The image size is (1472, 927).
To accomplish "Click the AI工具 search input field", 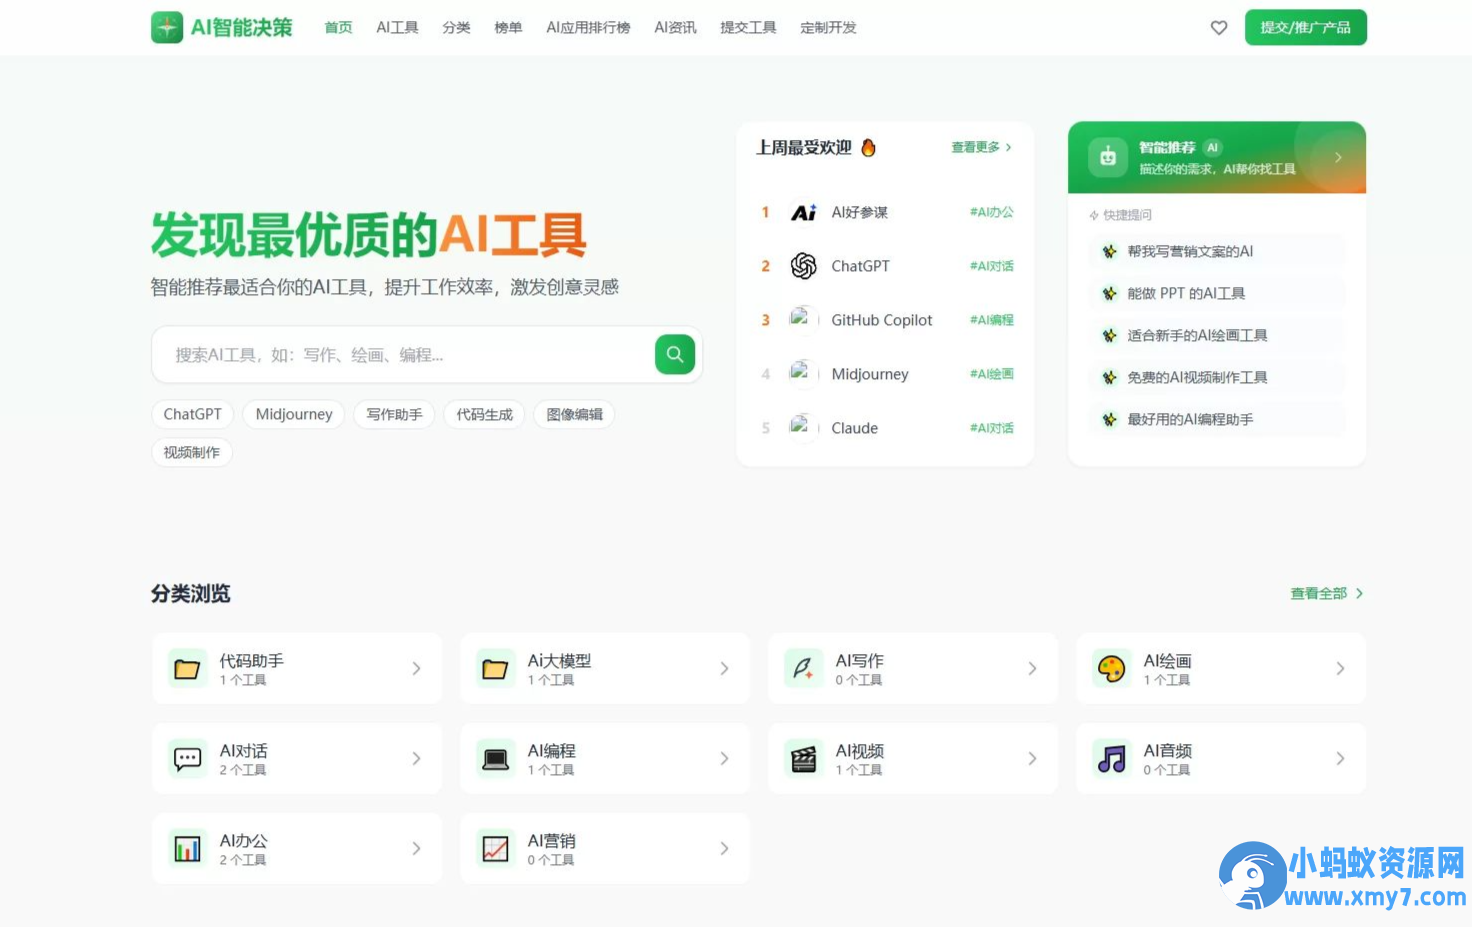I will point(400,354).
